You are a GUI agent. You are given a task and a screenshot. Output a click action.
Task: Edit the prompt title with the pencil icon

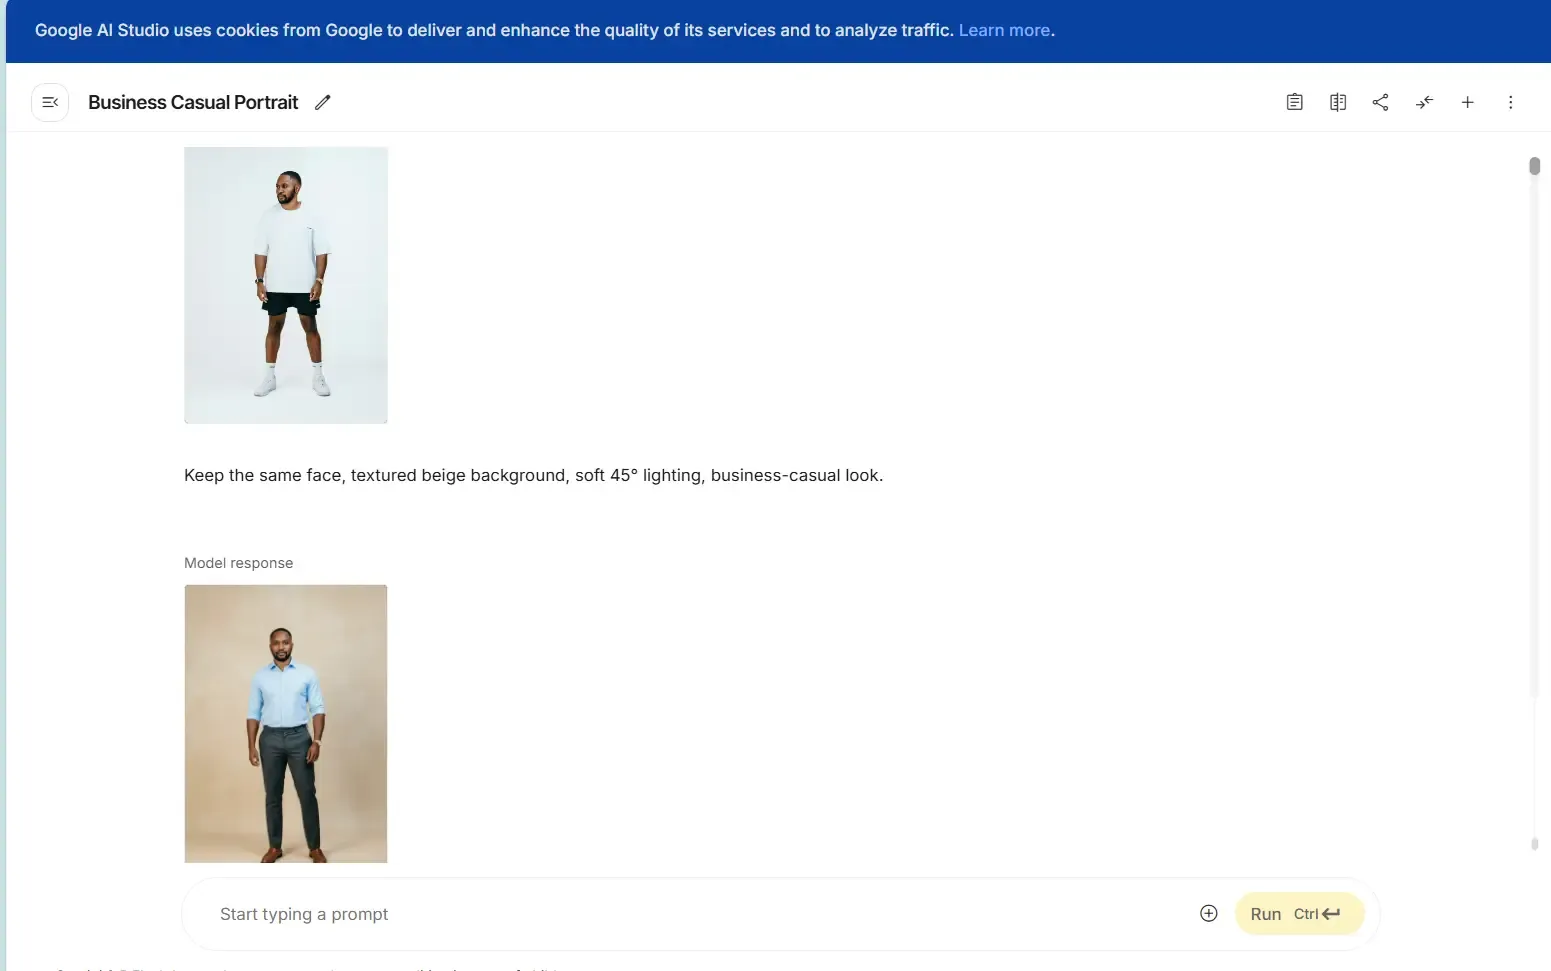pyautogui.click(x=322, y=102)
